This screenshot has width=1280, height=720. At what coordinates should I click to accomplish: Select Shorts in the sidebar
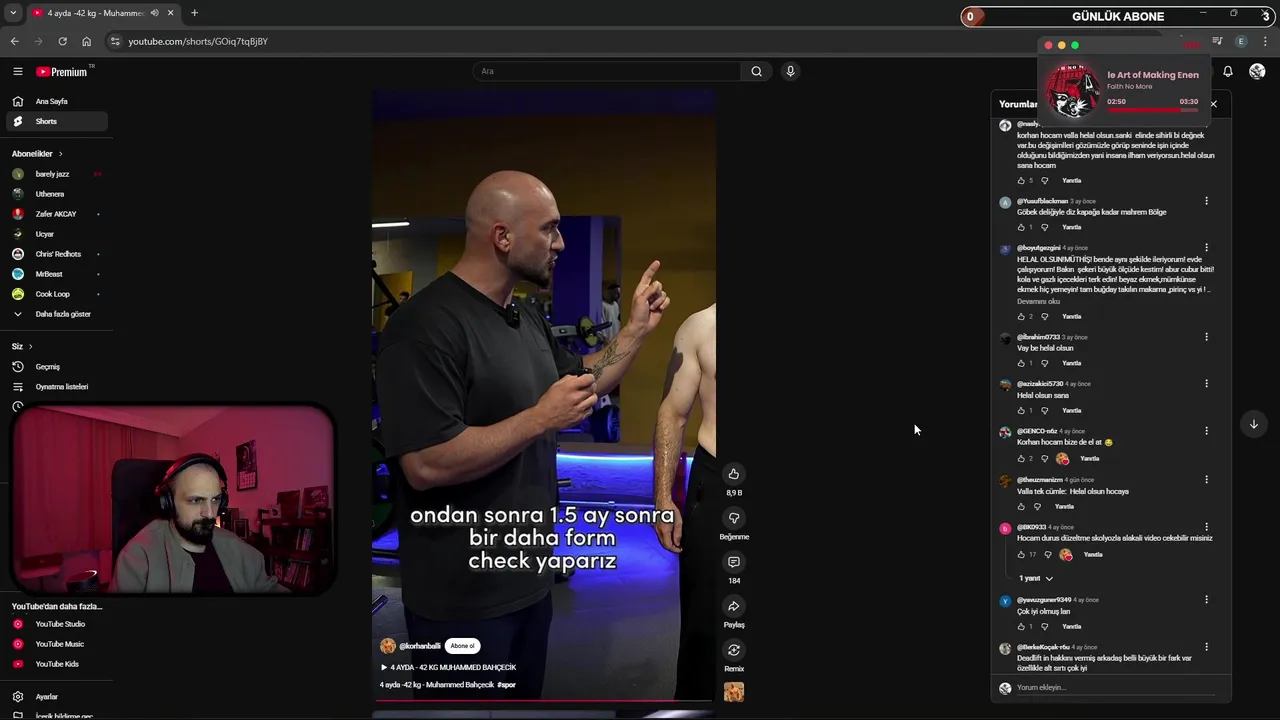(55, 121)
